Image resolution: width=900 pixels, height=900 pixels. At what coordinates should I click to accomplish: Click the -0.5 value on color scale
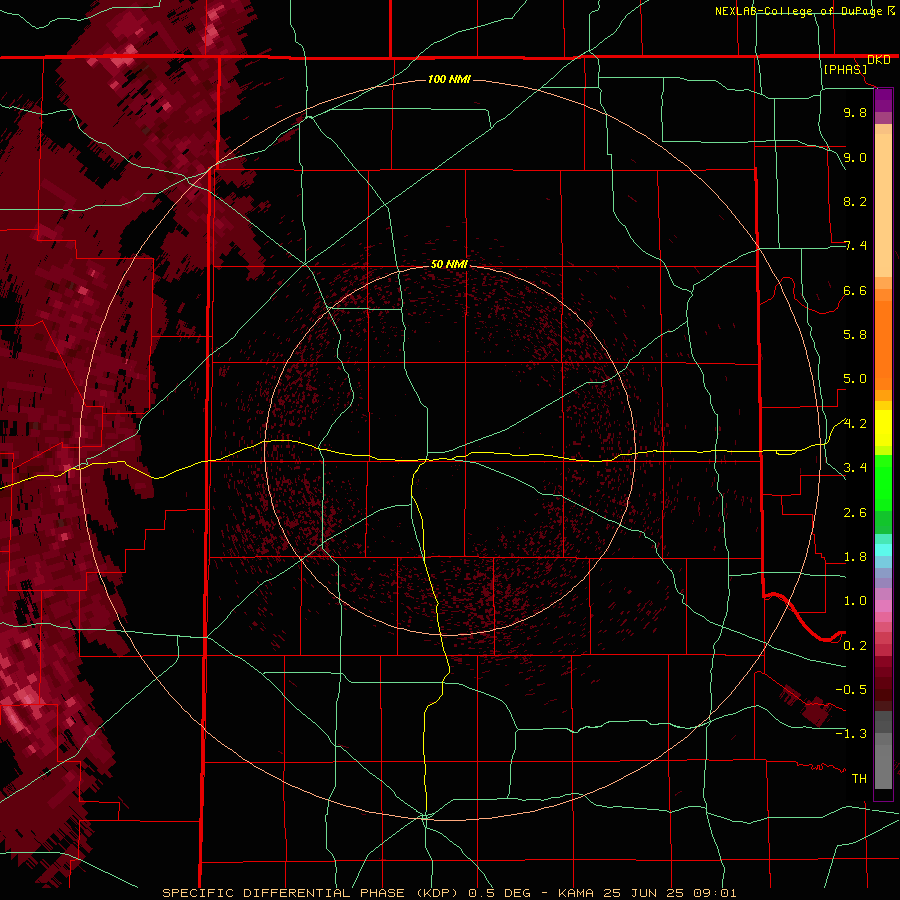coord(851,690)
